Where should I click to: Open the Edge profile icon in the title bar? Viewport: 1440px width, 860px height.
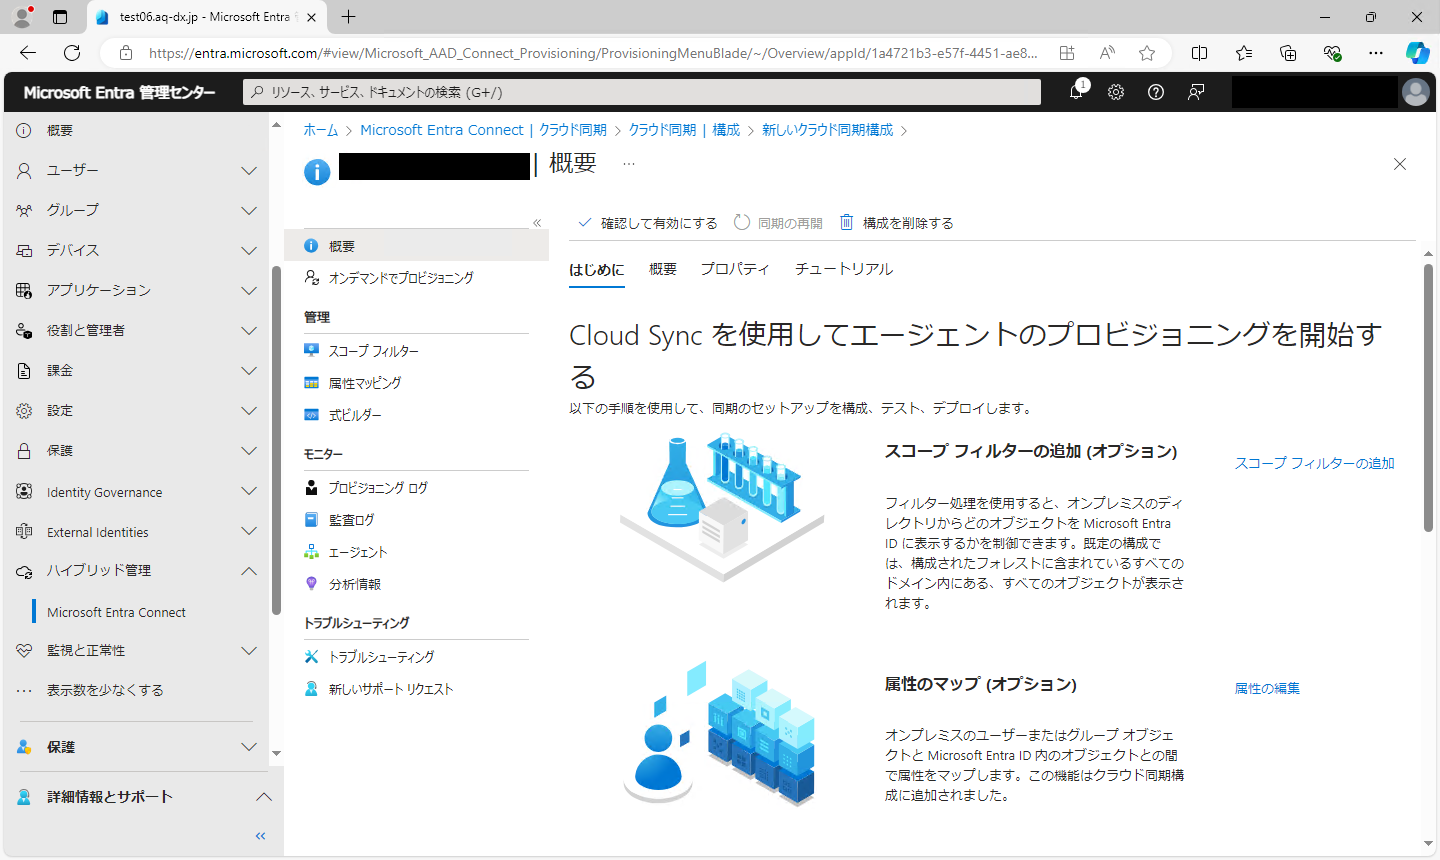pyautogui.click(x=22, y=16)
